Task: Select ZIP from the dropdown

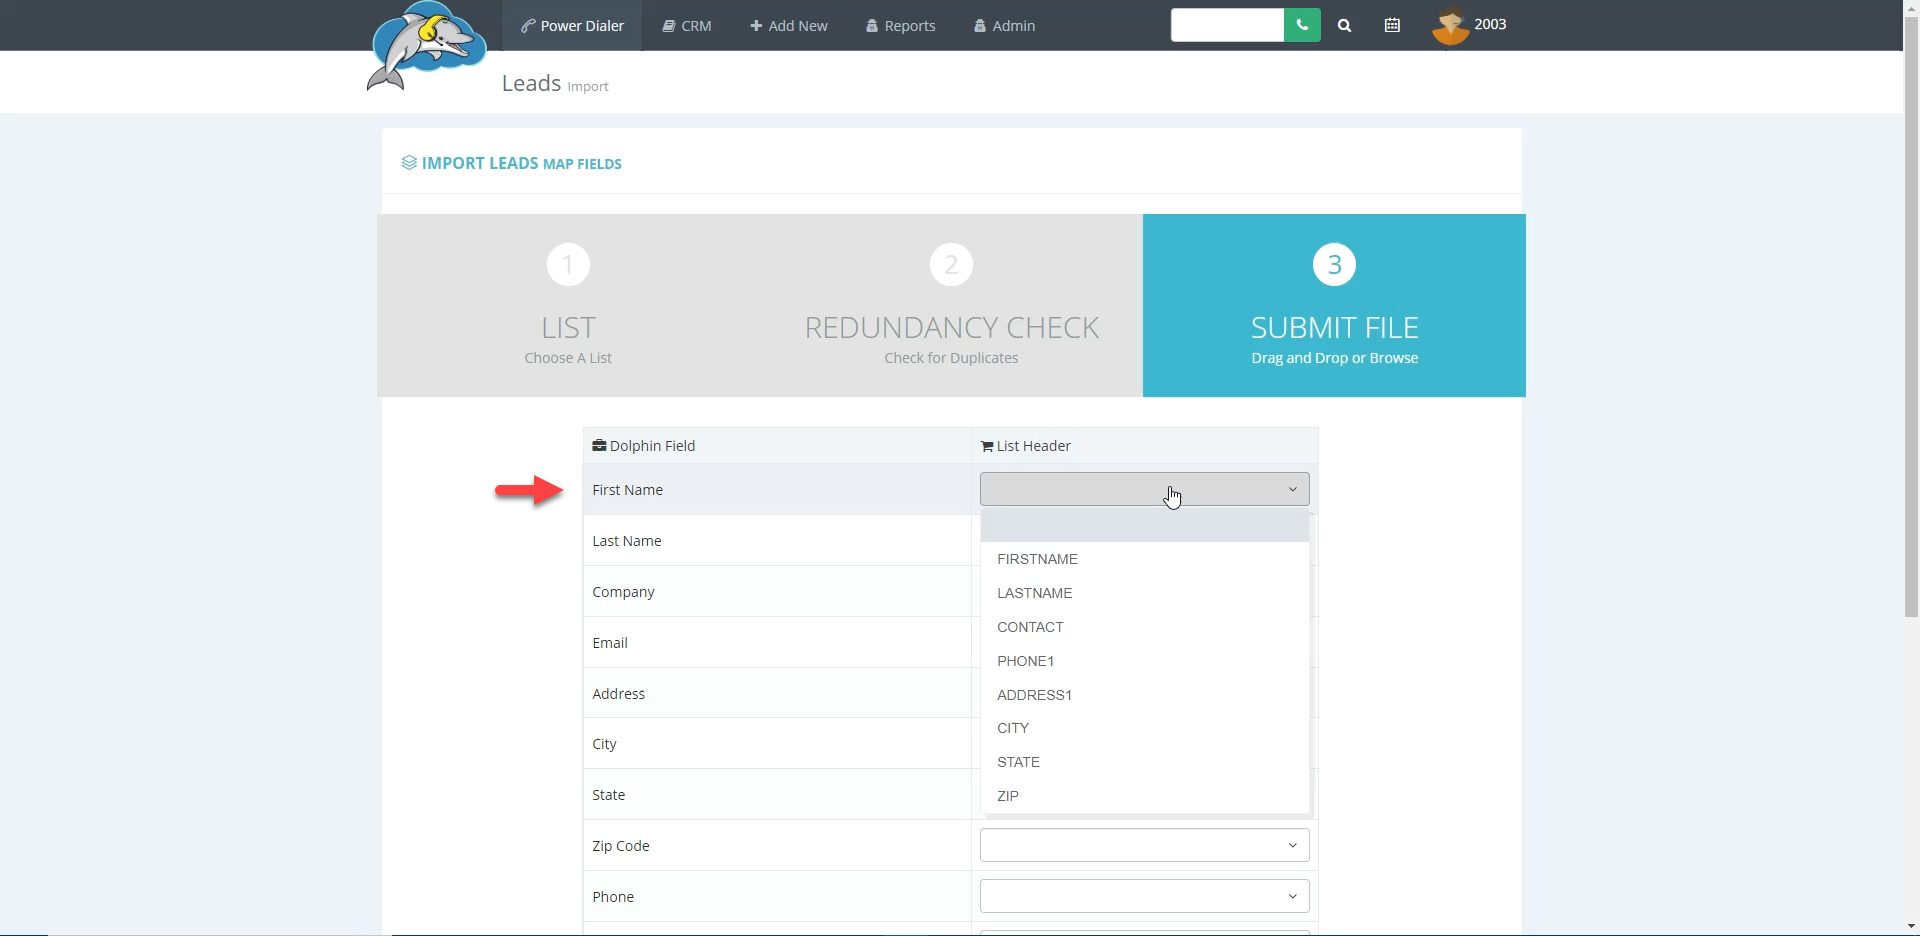Action: 1145,796
